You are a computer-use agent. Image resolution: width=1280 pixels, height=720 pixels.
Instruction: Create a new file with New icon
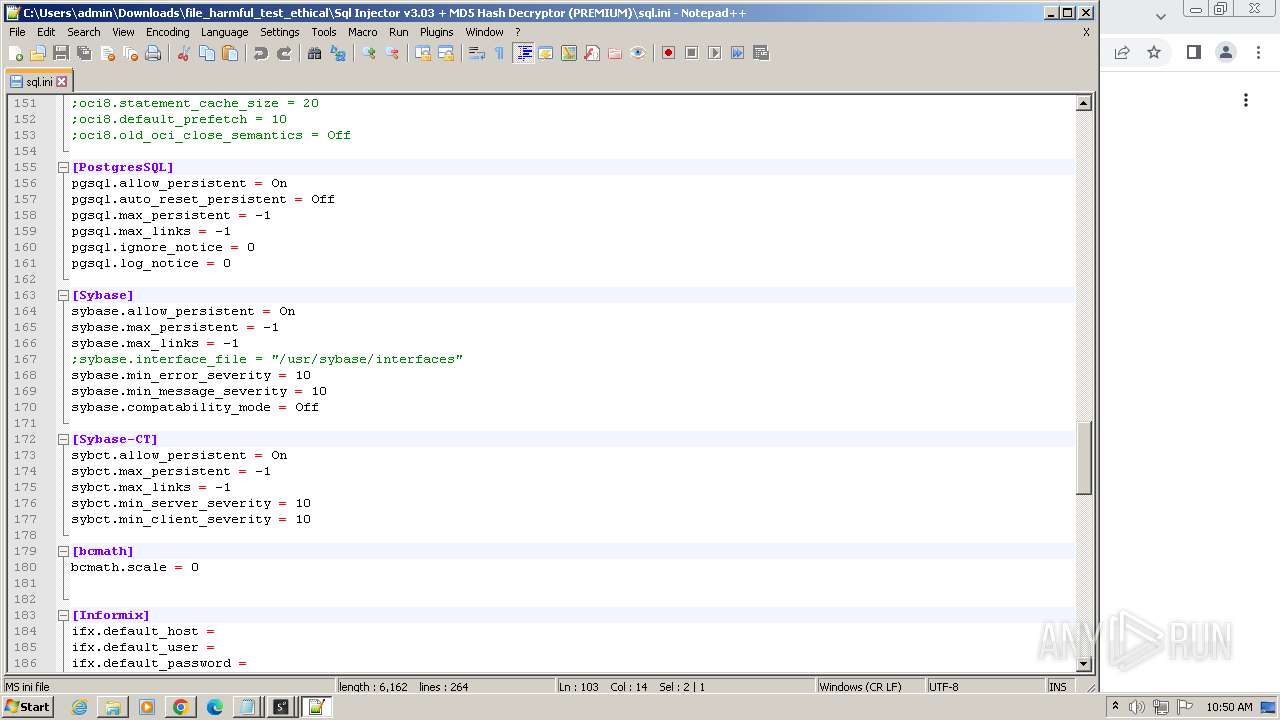coord(16,53)
